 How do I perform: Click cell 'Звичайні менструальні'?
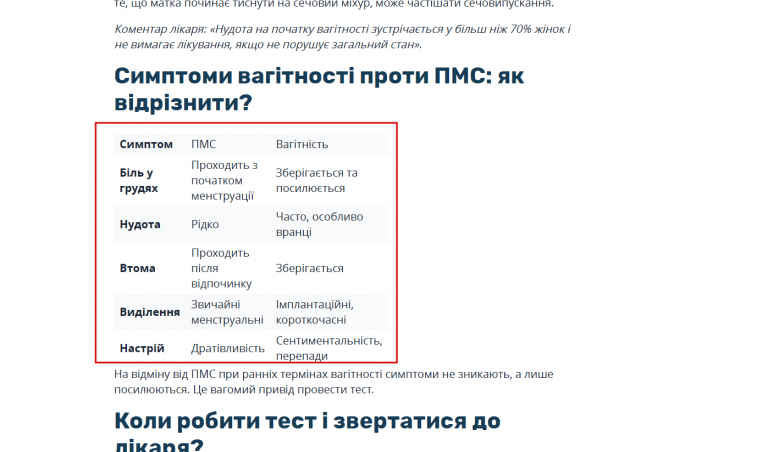227,312
